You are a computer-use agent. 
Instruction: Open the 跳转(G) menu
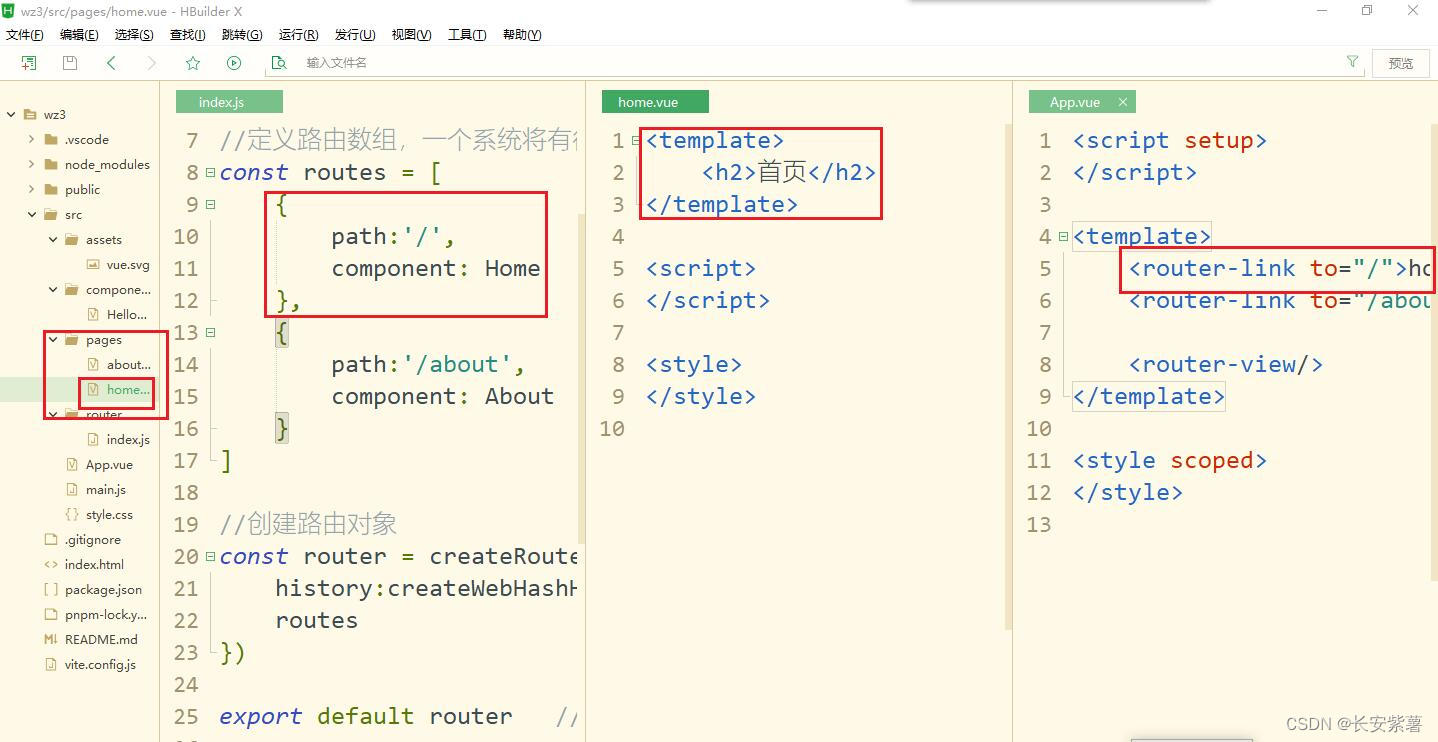coord(242,34)
